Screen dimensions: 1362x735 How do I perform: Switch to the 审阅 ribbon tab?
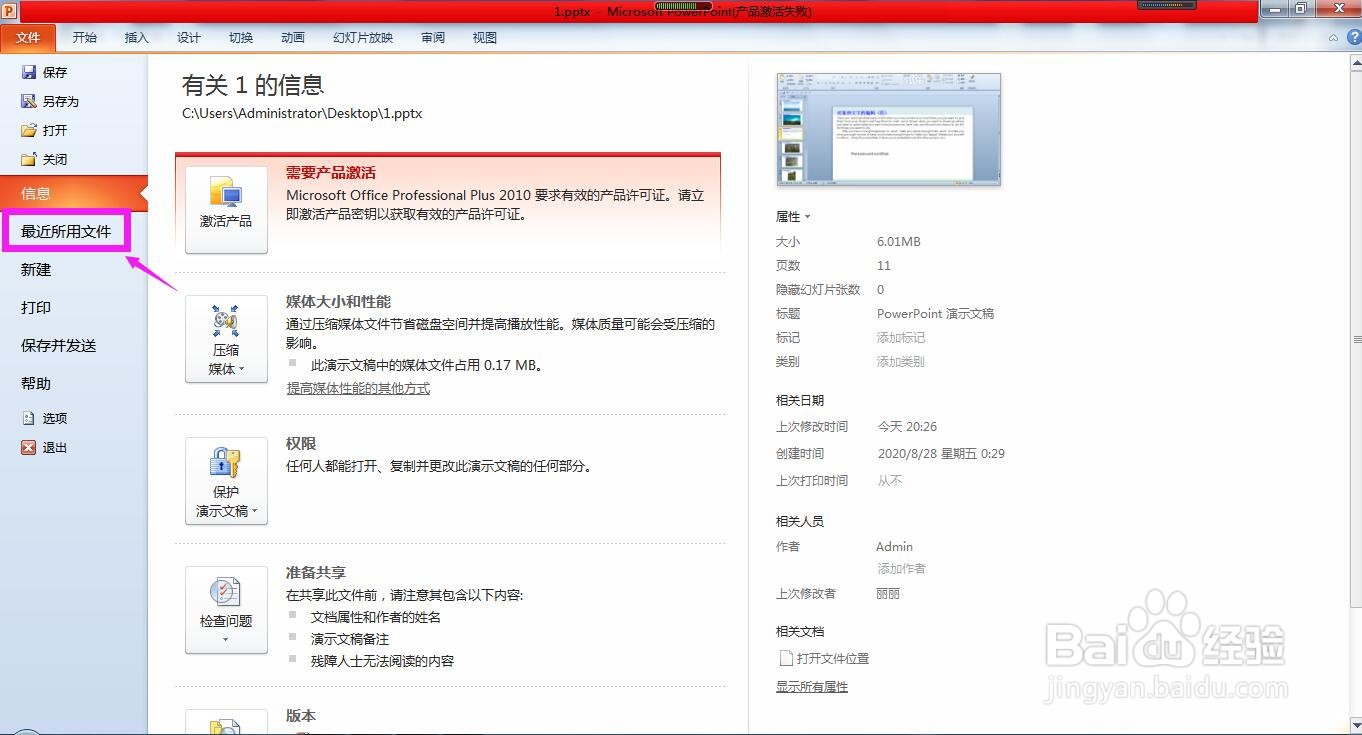(x=432, y=38)
